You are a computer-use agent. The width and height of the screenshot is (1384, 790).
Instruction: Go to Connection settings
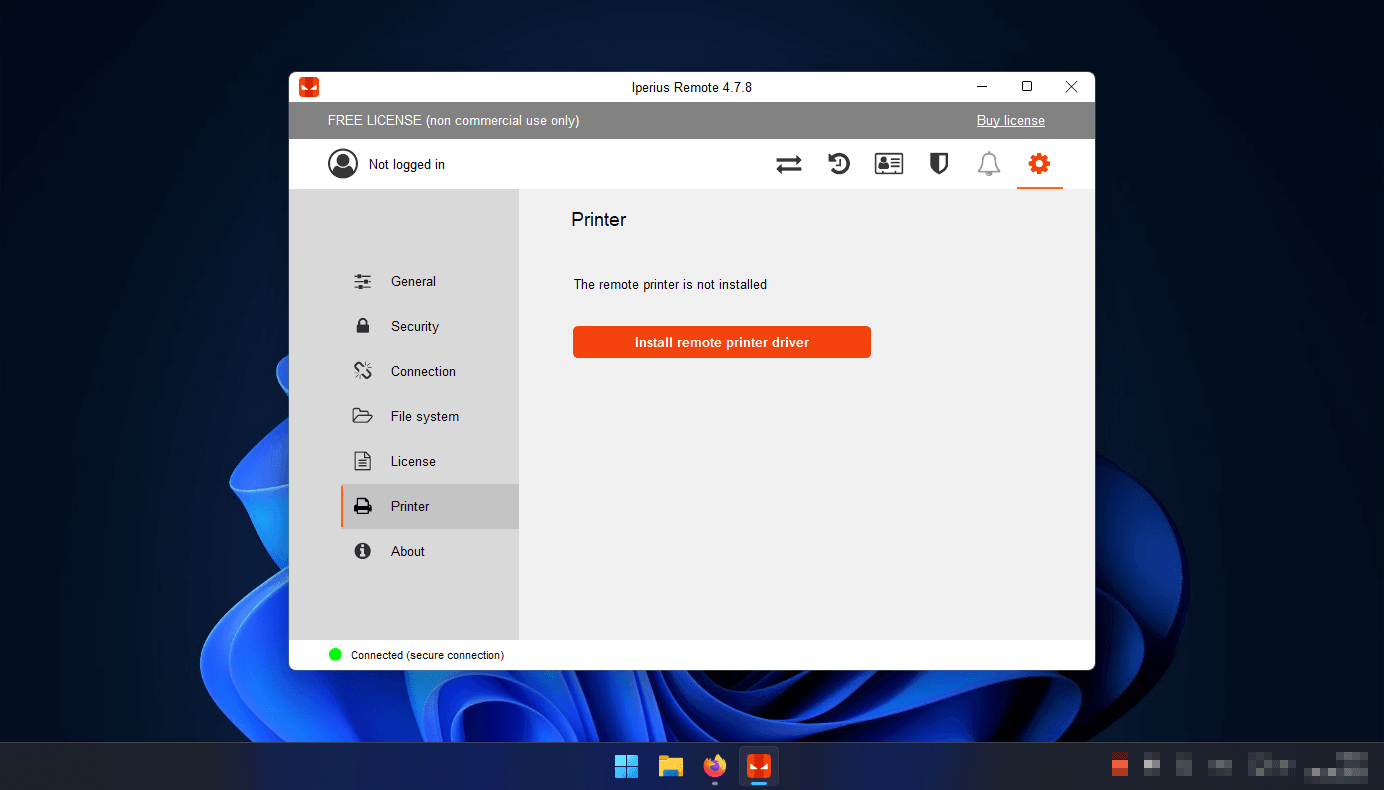(x=430, y=372)
